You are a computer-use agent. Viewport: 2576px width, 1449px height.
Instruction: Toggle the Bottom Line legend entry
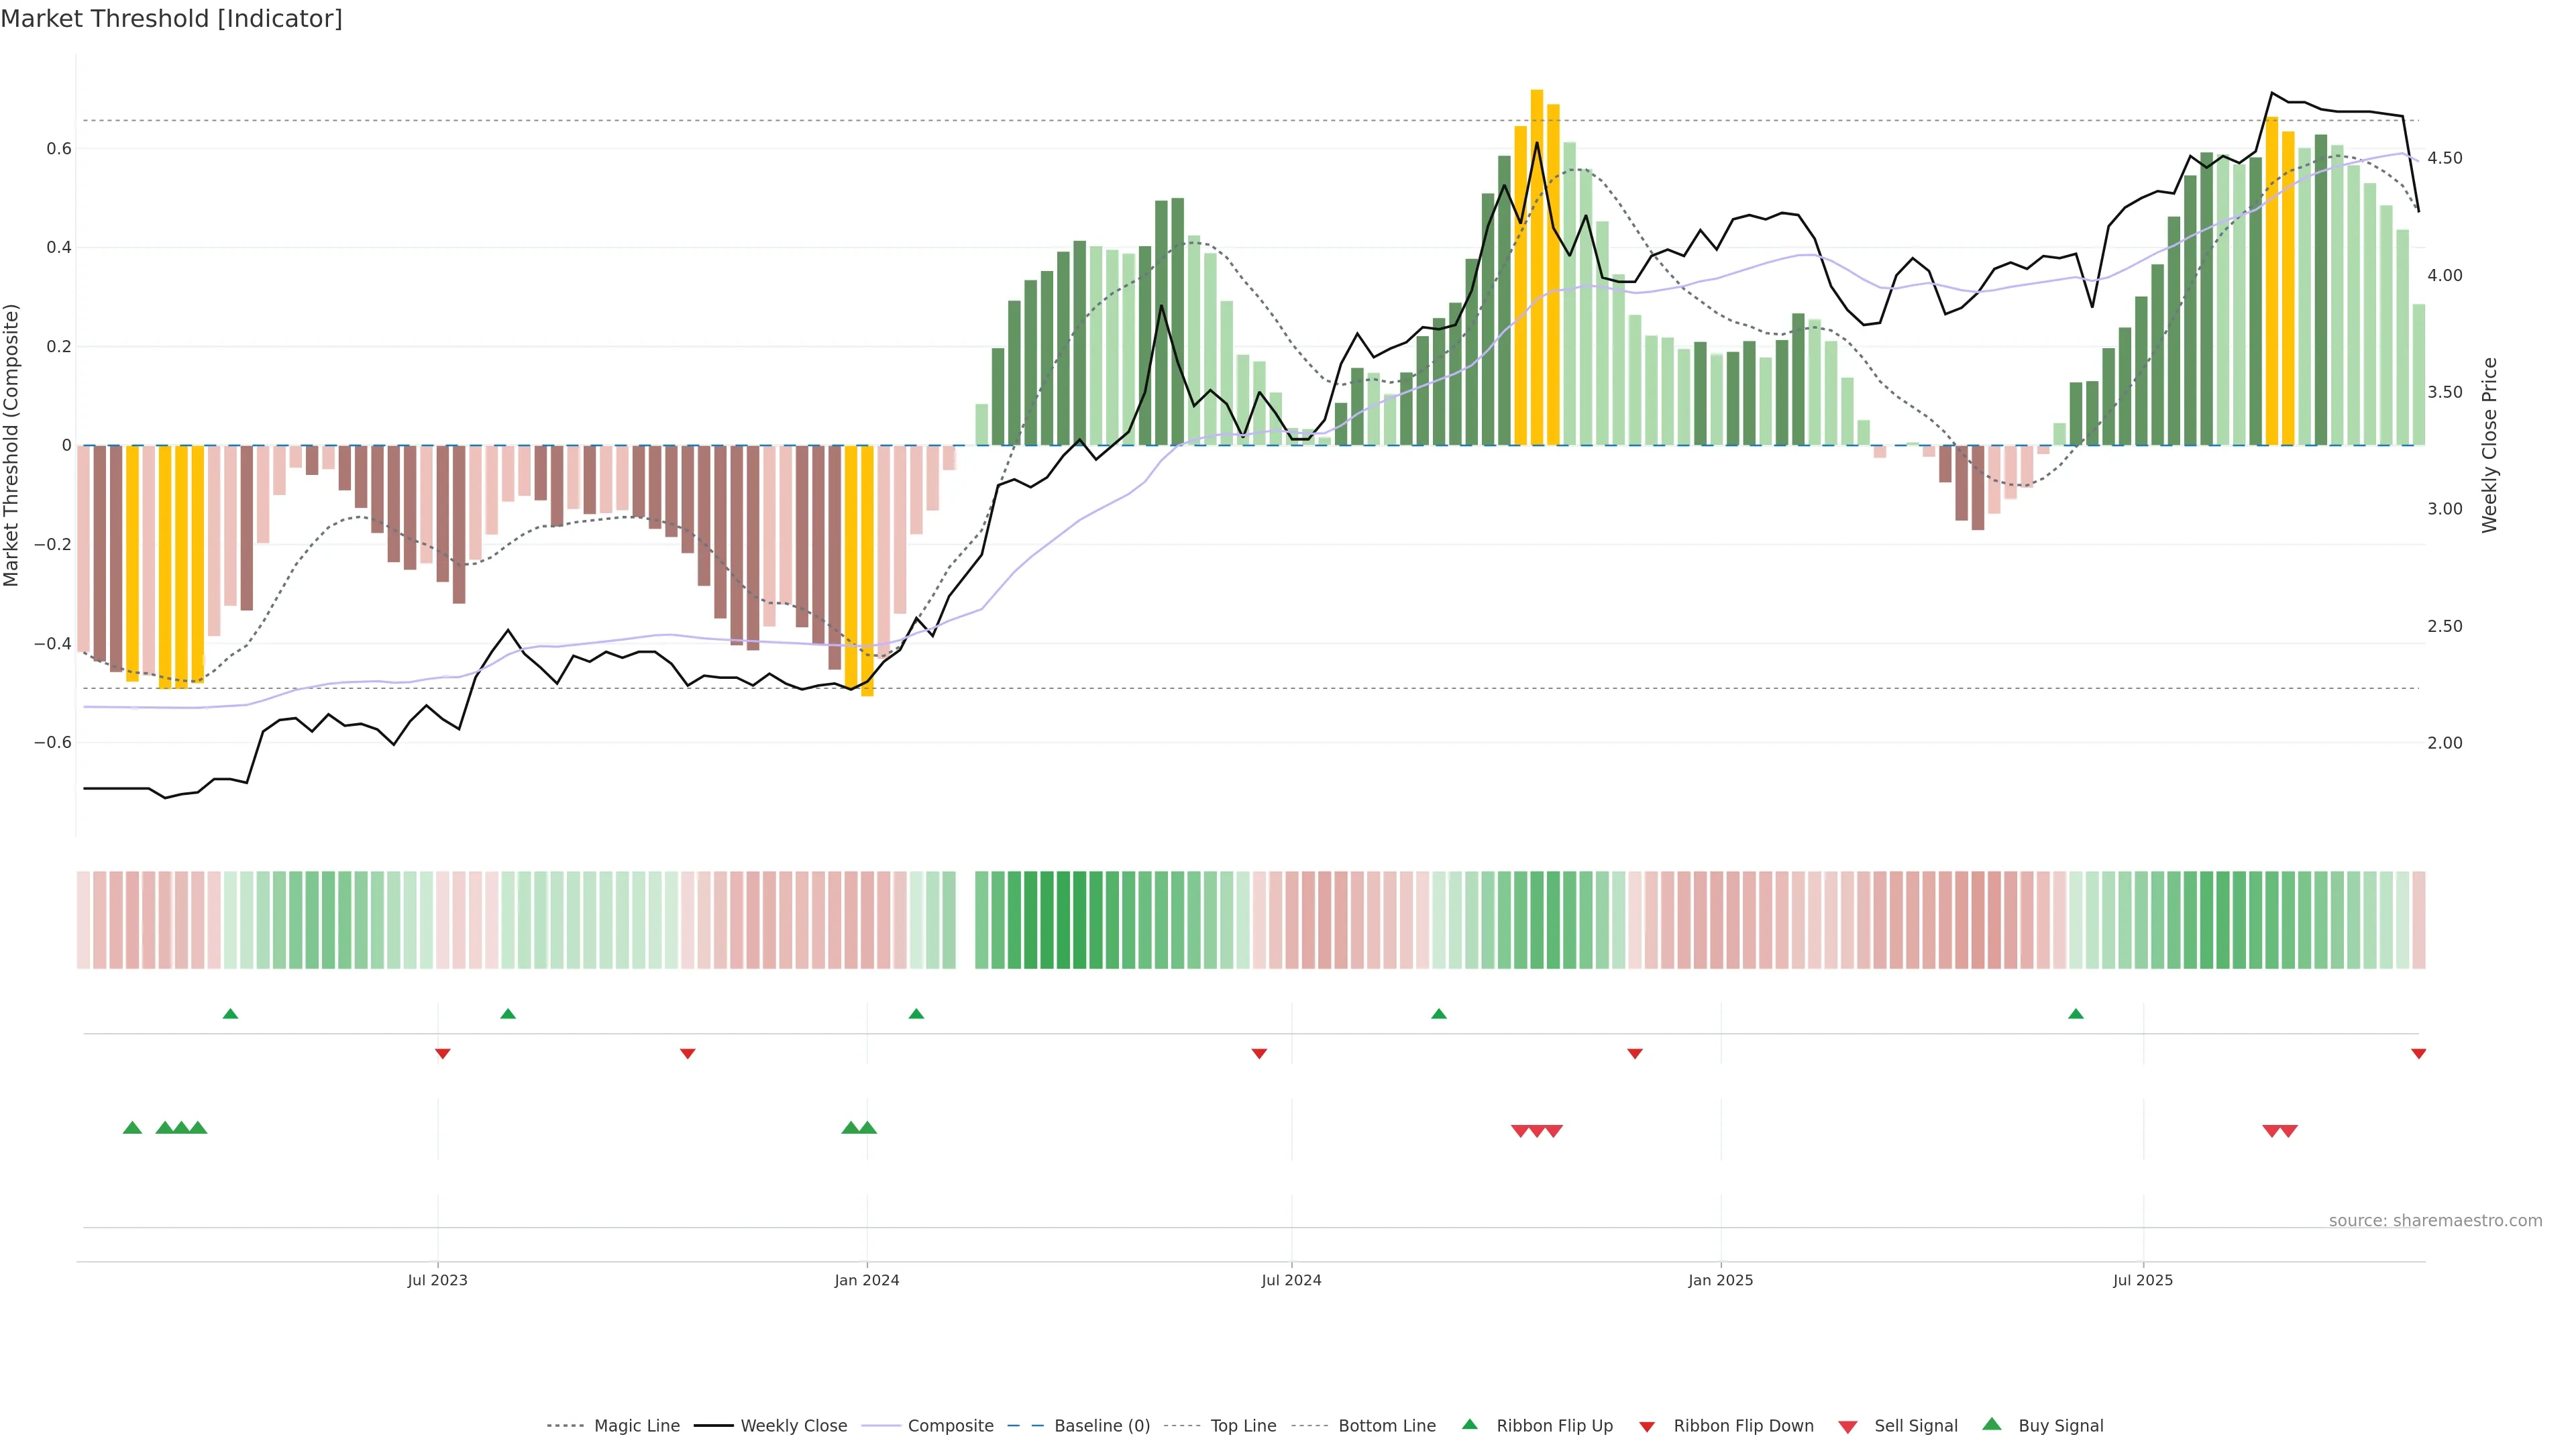1386,1426
